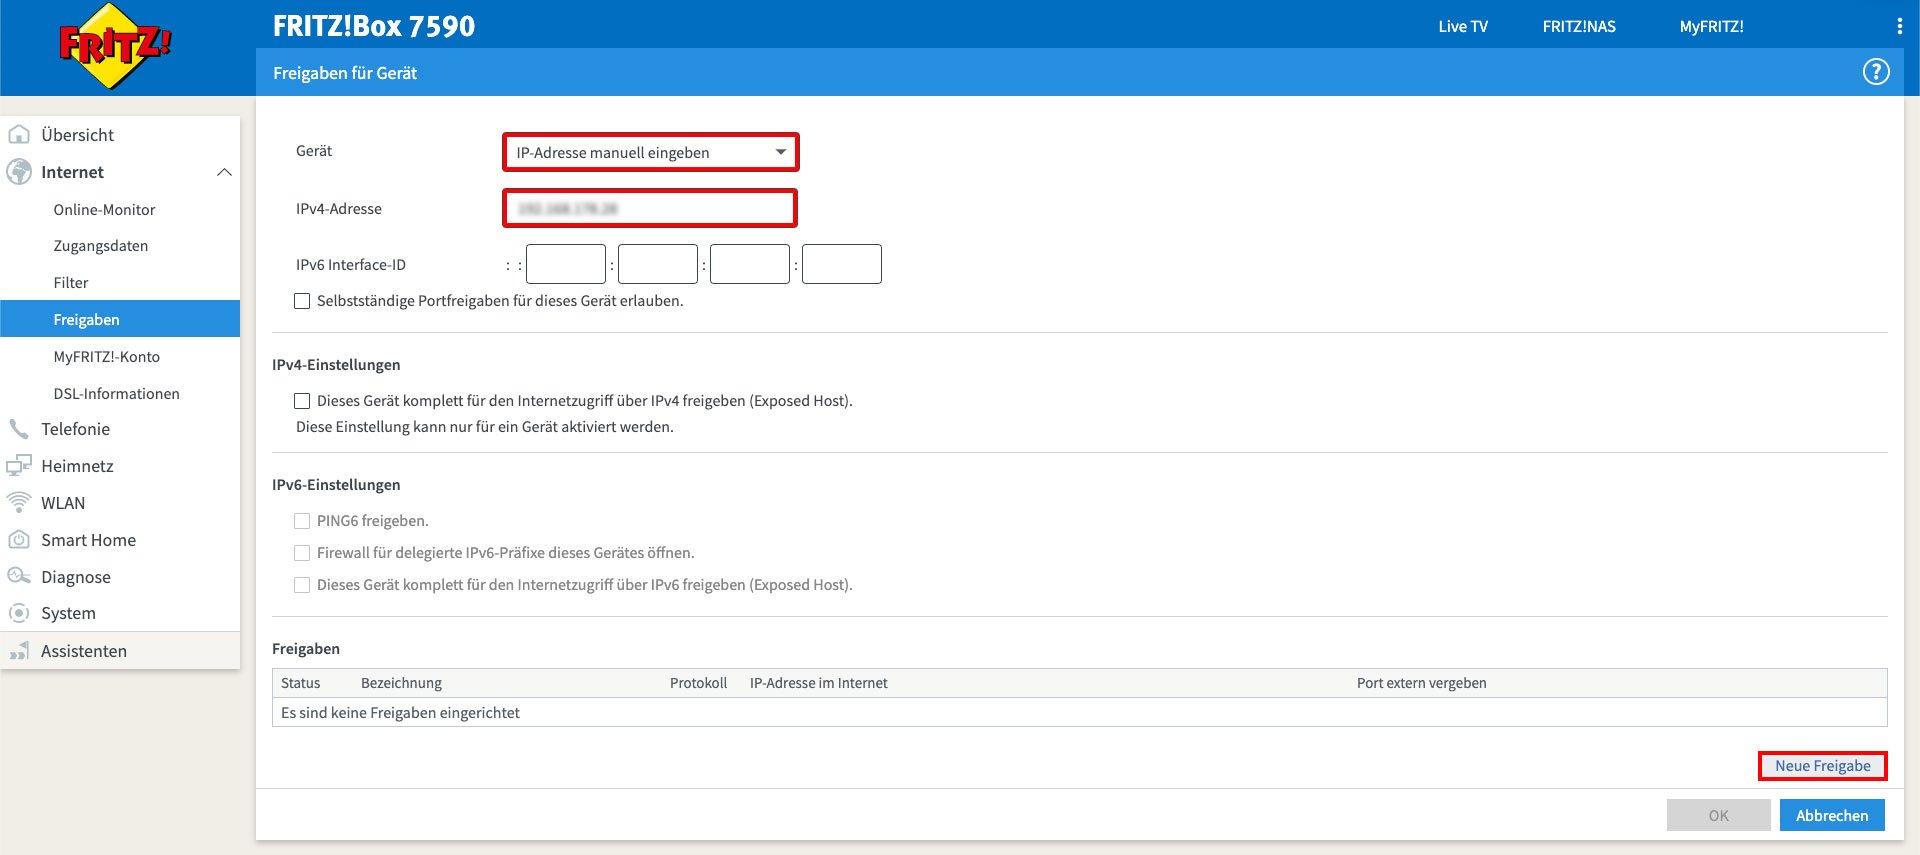Click the Assistenten wizard icon
This screenshot has width=1920, height=855.
point(19,651)
